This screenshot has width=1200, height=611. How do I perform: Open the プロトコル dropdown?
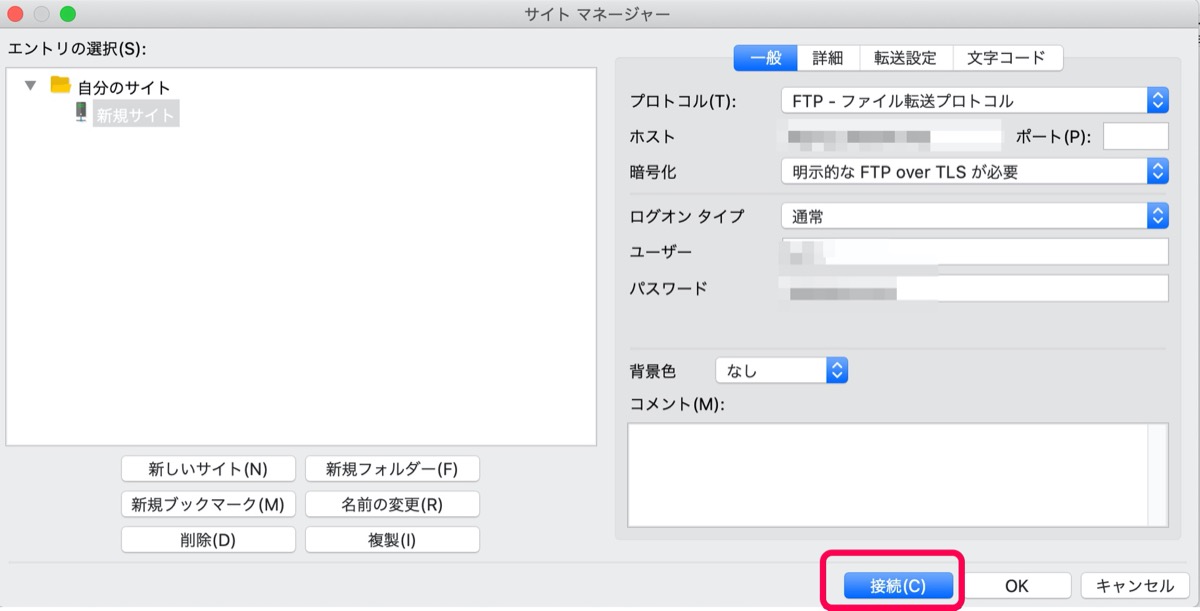(x=974, y=100)
